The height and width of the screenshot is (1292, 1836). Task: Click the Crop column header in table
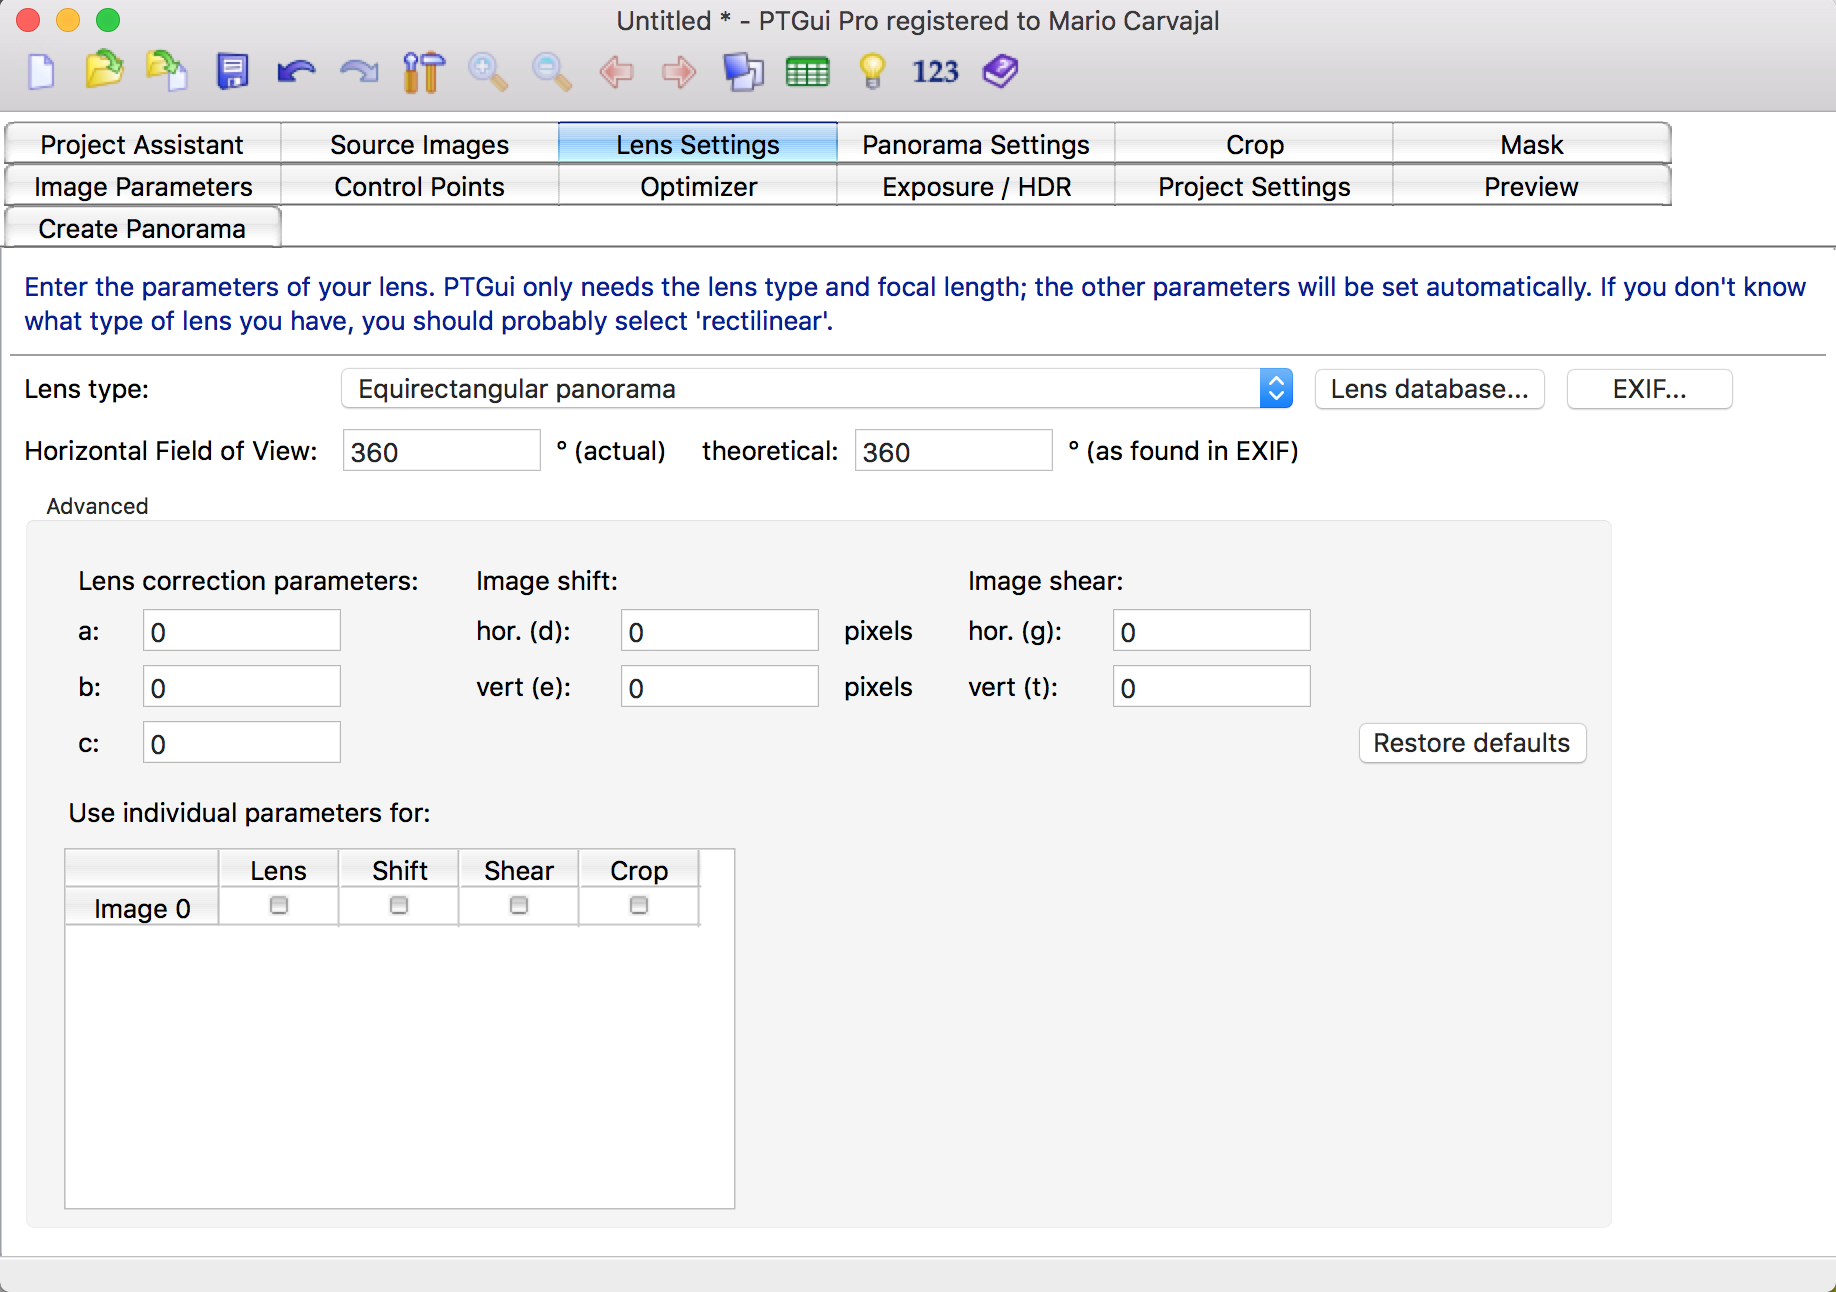tap(639, 870)
